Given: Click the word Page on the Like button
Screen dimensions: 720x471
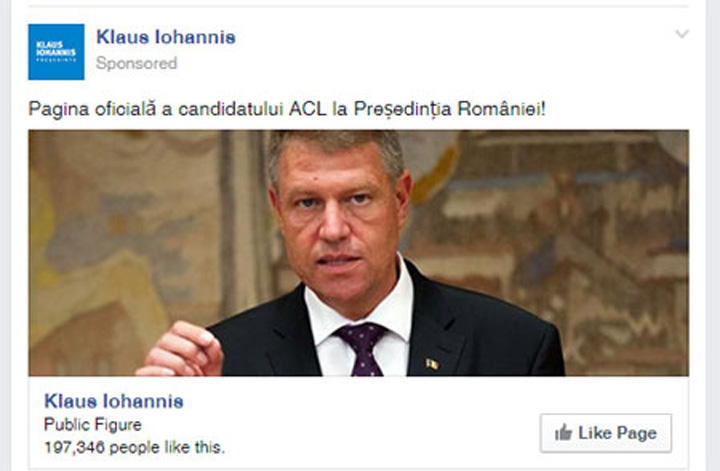Looking at the screenshot, I should click(636, 433).
